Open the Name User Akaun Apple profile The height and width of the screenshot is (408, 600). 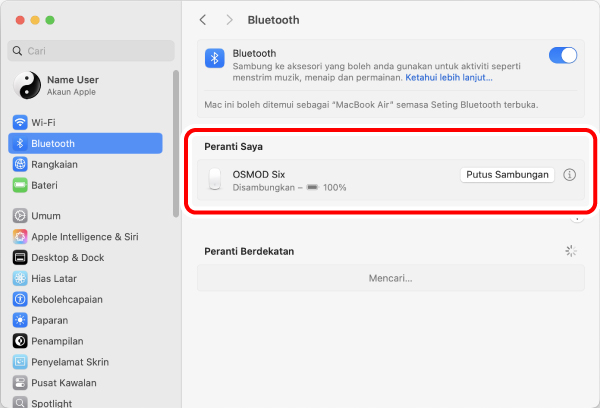70,85
